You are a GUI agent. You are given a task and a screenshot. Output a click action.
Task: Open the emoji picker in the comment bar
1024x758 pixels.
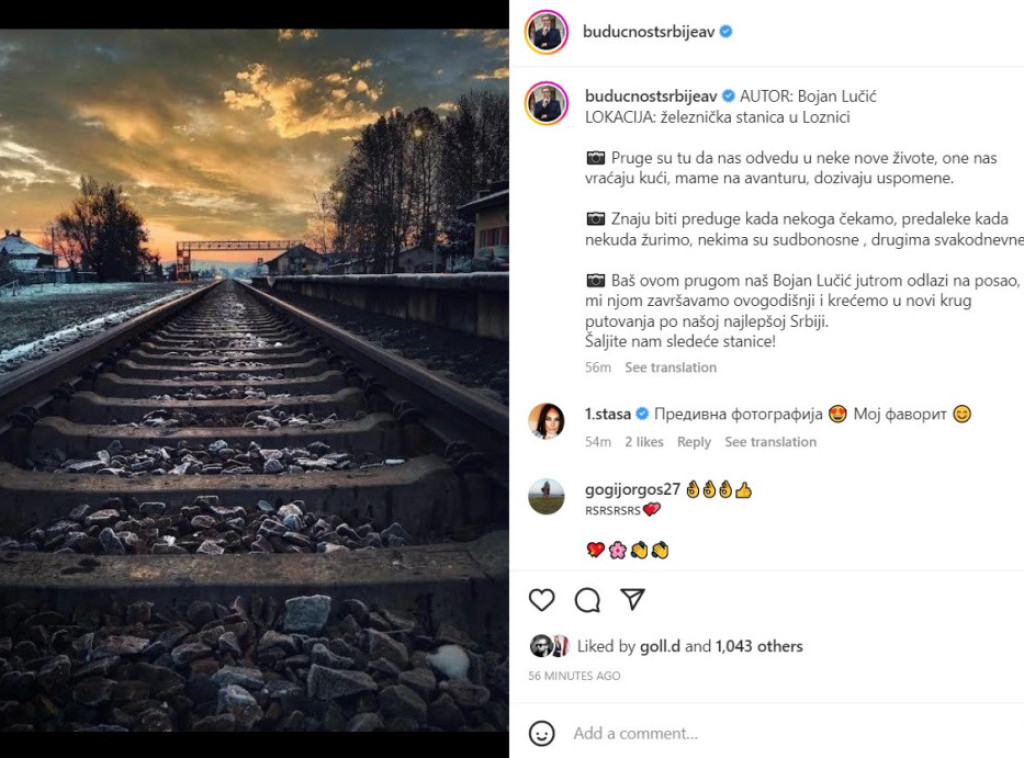pyautogui.click(x=542, y=732)
